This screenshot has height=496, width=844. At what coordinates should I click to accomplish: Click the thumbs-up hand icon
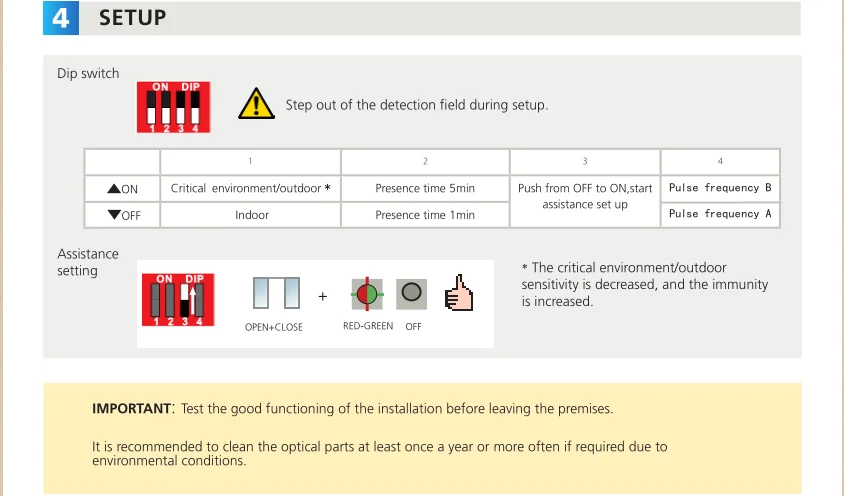coord(458,293)
